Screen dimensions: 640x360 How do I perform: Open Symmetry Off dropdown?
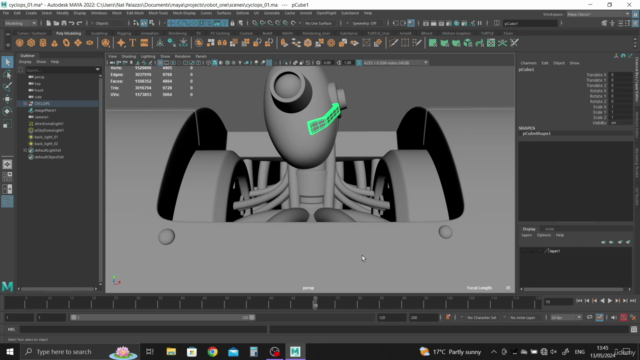point(367,23)
